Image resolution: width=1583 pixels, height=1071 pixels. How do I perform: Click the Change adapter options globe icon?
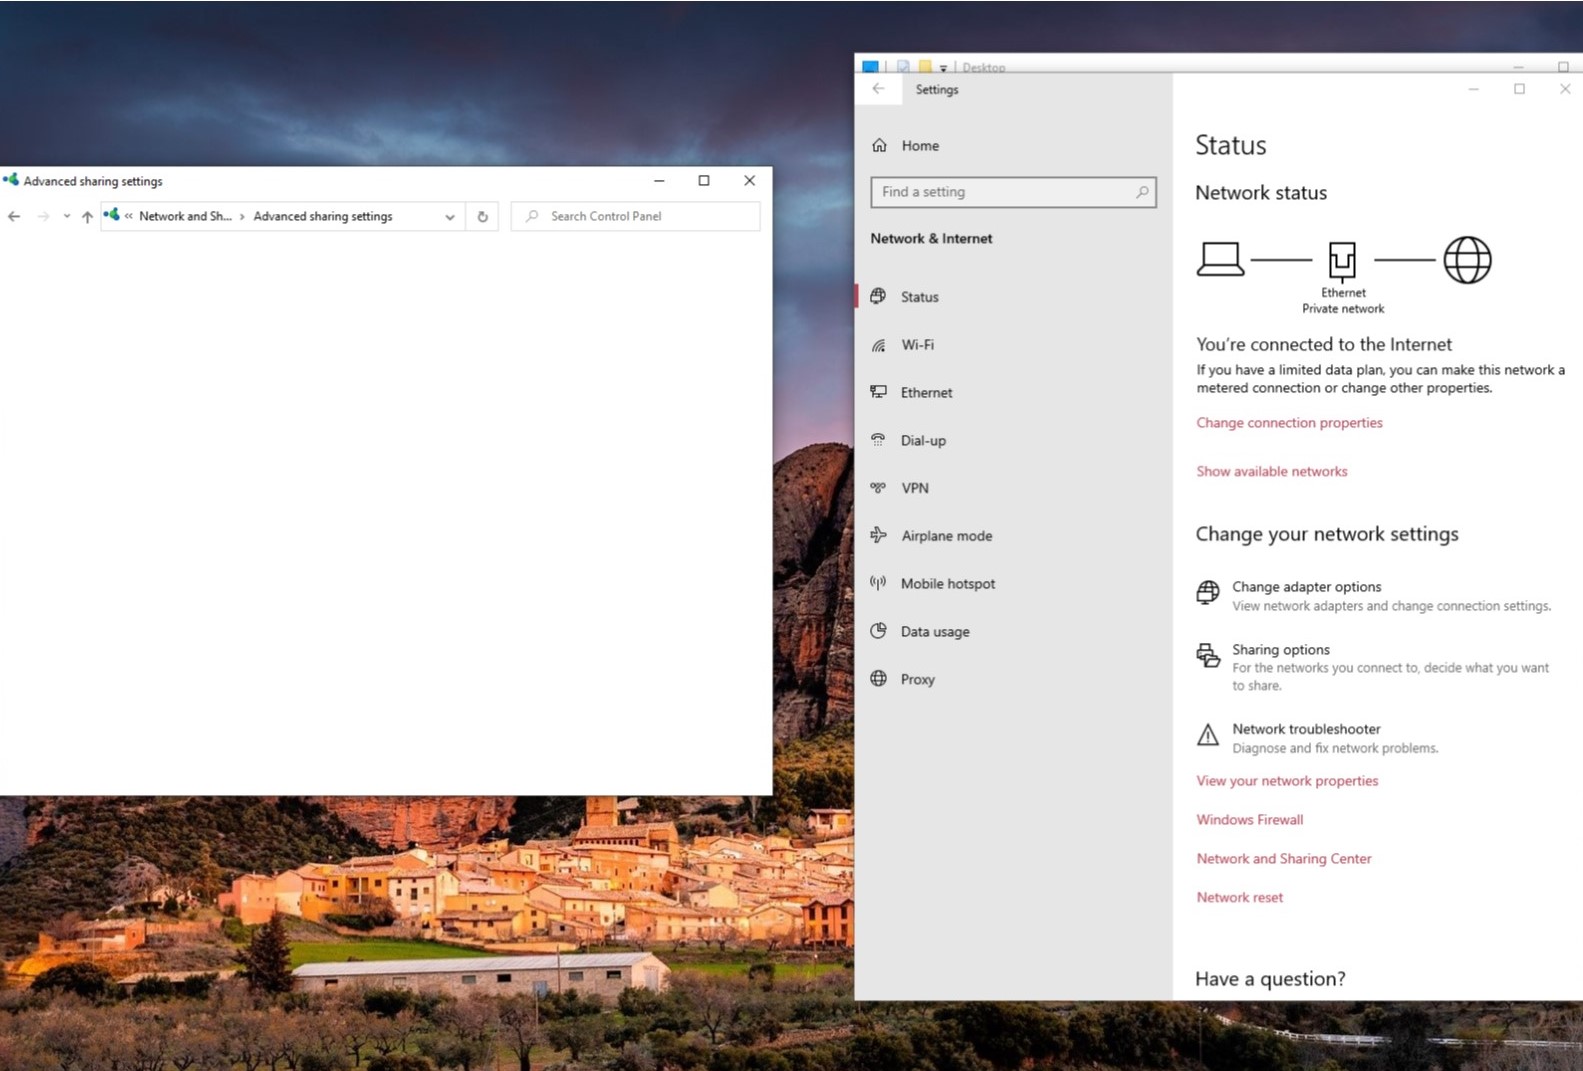point(1208,592)
